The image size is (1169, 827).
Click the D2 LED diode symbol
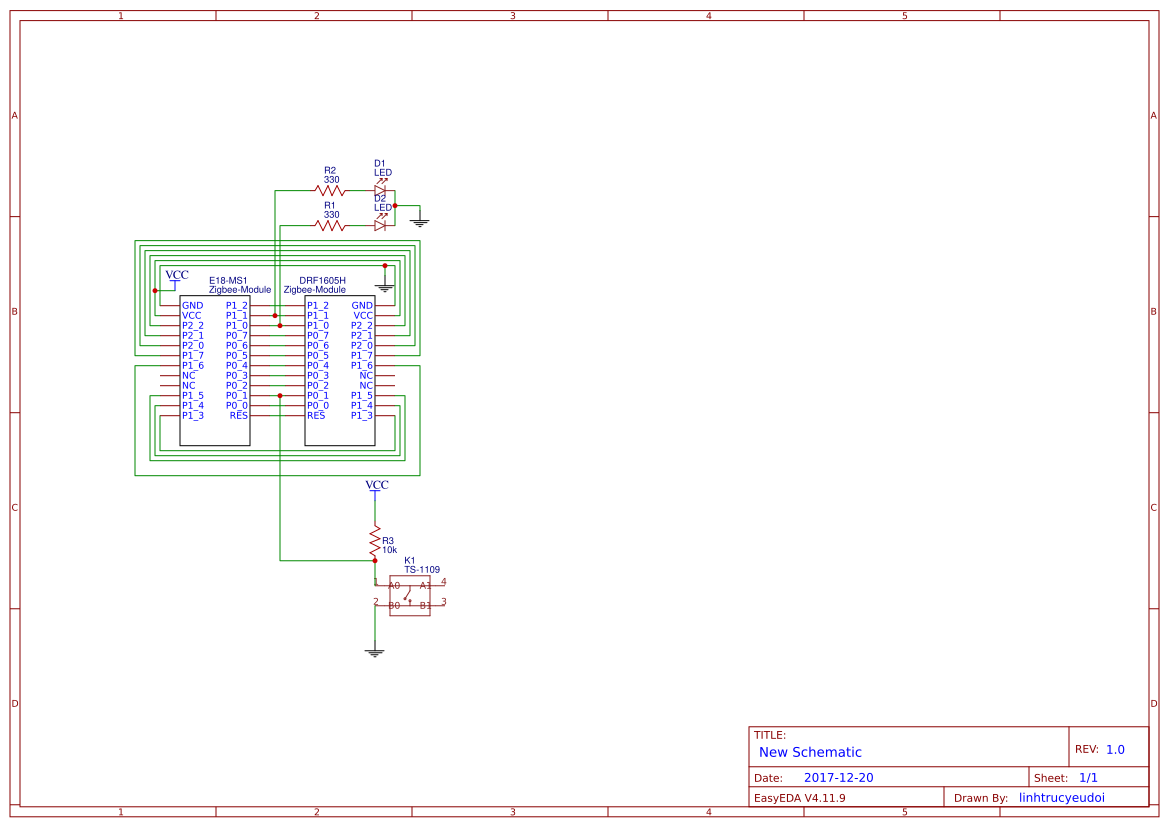click(x=380, y=225)
